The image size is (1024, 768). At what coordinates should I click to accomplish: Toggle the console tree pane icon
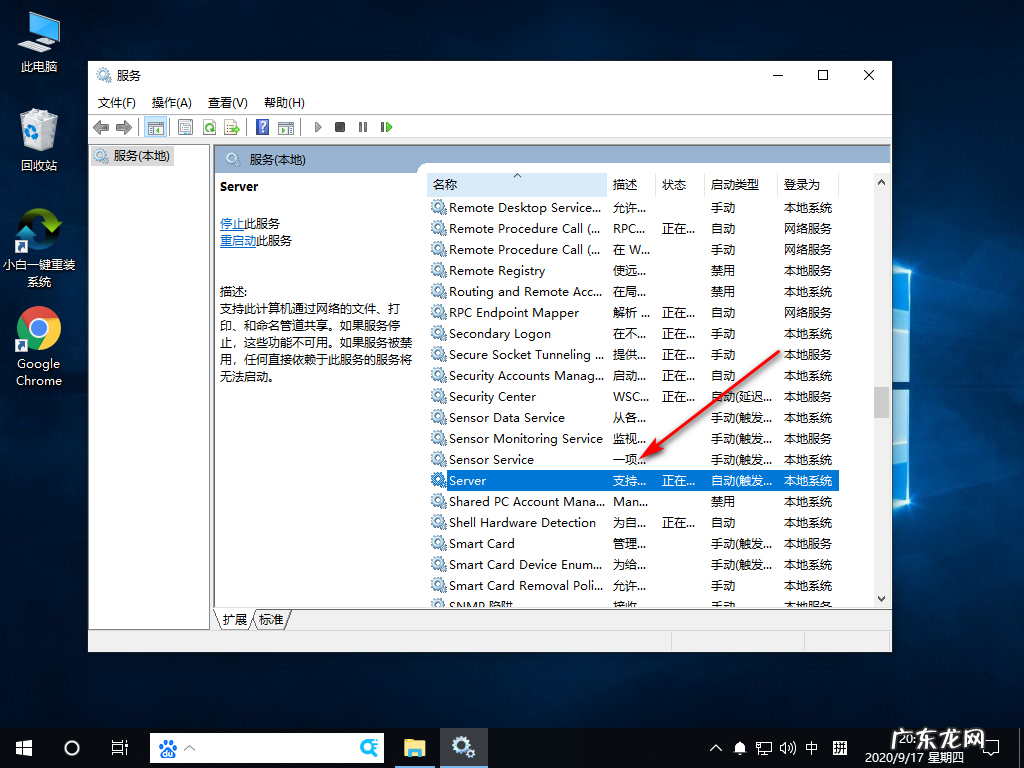point(155,127)
